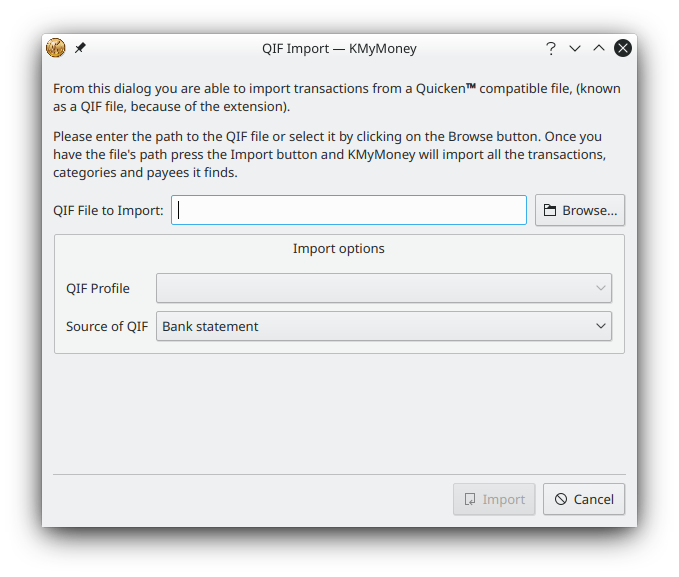679x577 pixels.
Task: Click the KMyMoney app icon in title bar
Action: (56, 48)
